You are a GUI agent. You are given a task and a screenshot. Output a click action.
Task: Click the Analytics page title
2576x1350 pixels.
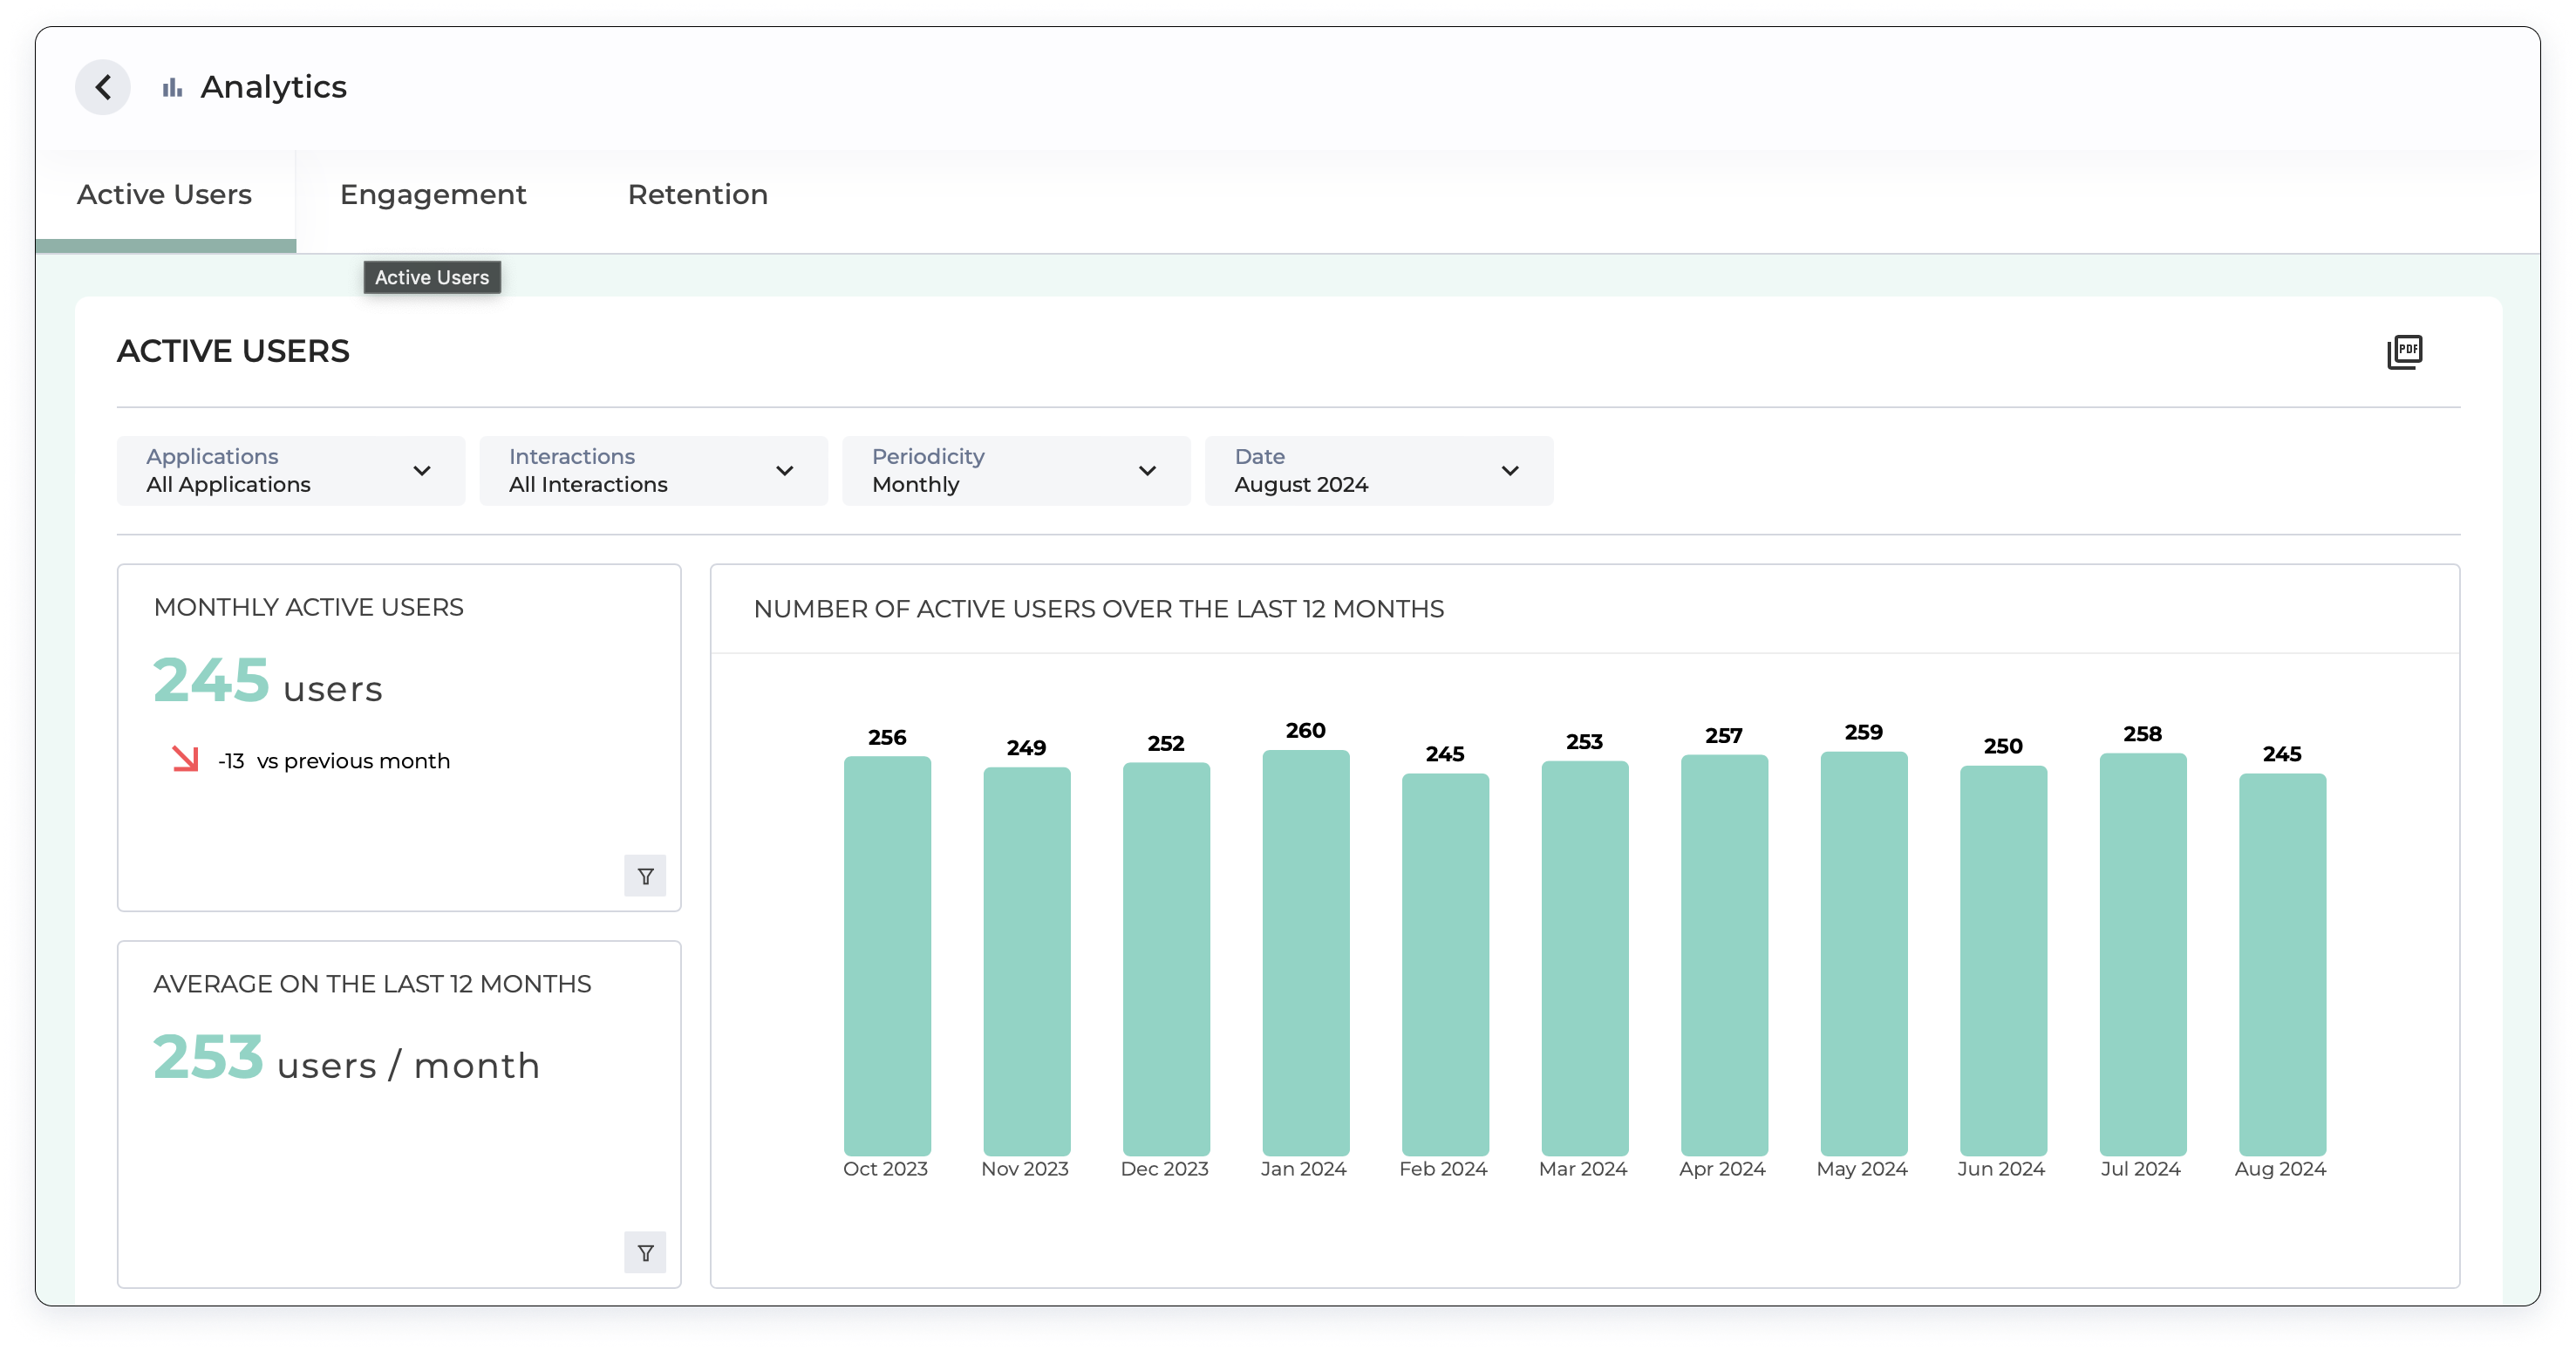click(274, 87)
